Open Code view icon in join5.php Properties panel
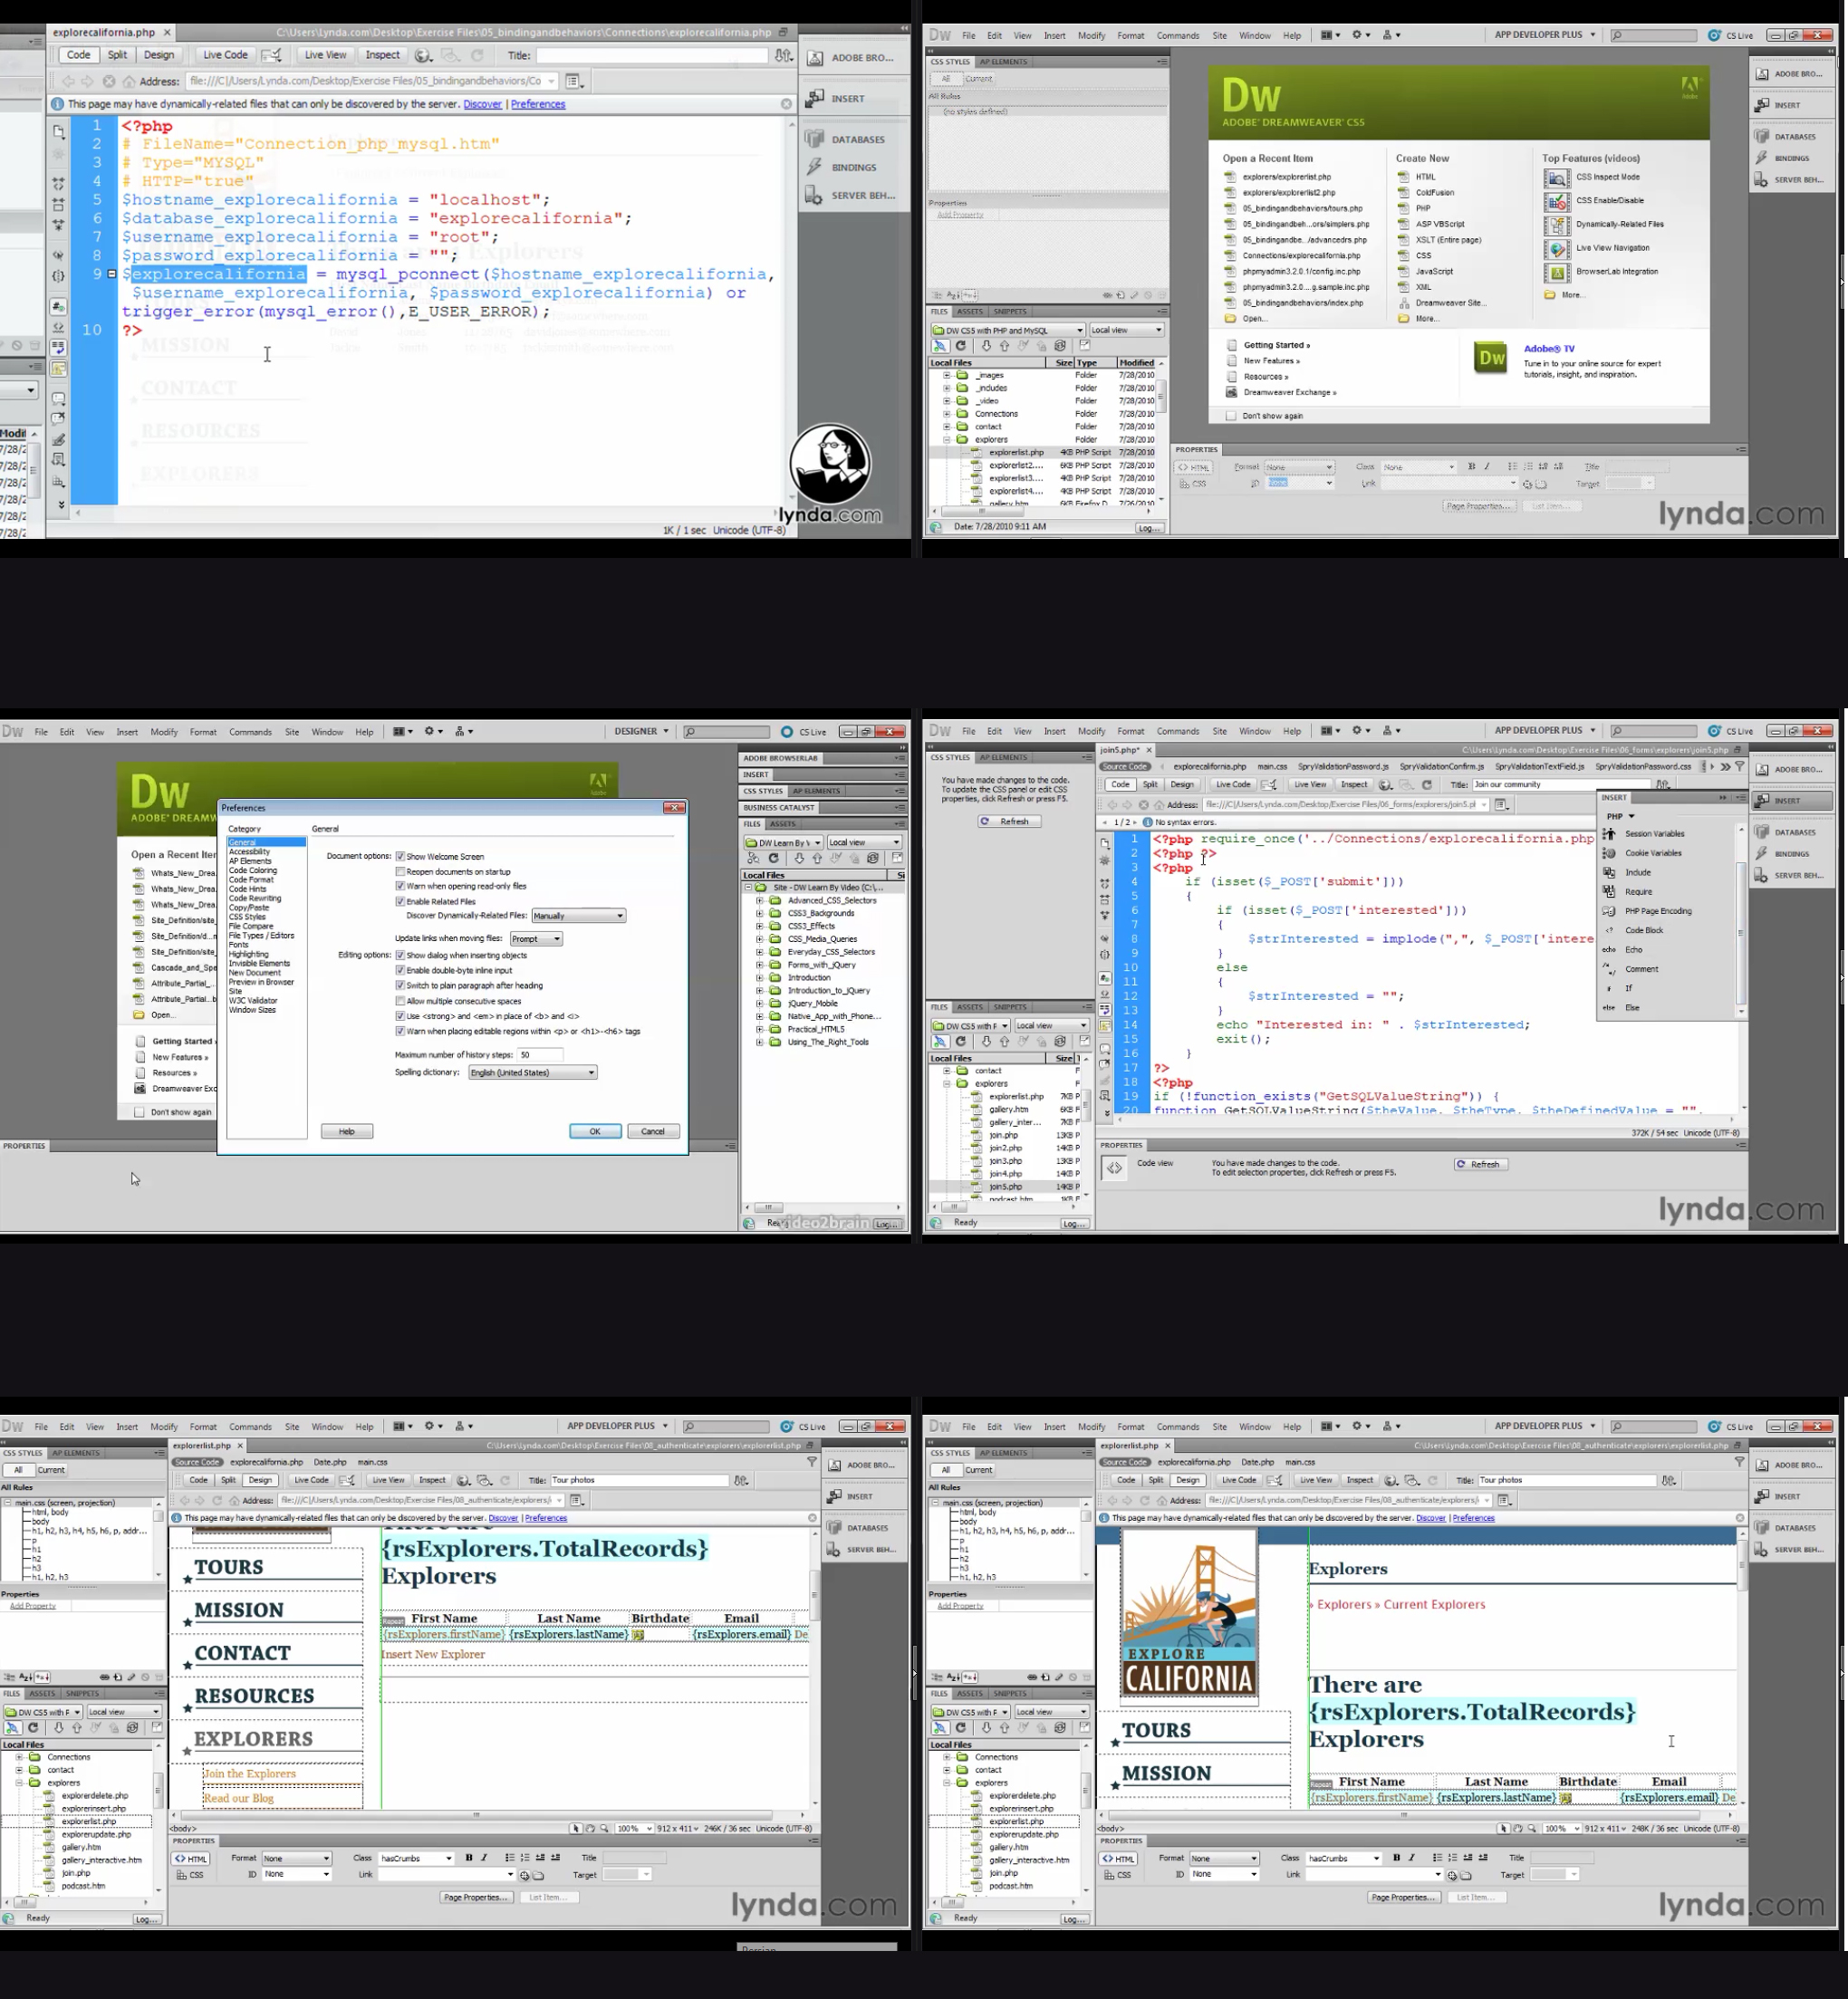The height and width of the screenshot is (1999, 1848). coord(1114,1167)
